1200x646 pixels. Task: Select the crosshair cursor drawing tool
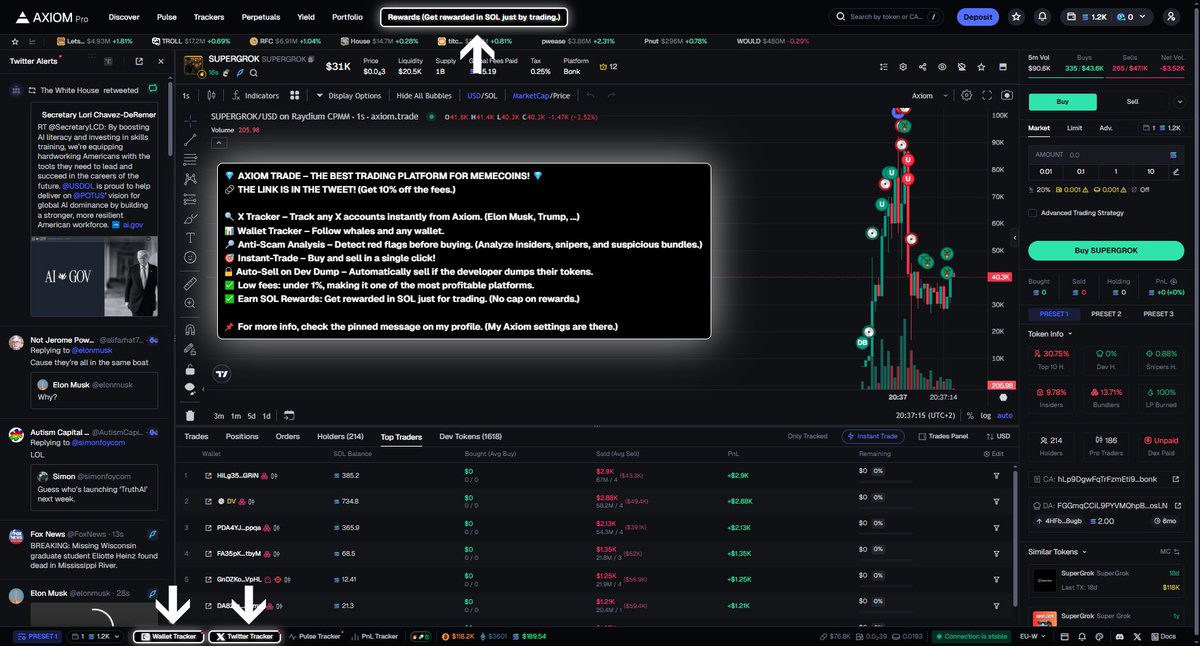[x=190, y=120]
